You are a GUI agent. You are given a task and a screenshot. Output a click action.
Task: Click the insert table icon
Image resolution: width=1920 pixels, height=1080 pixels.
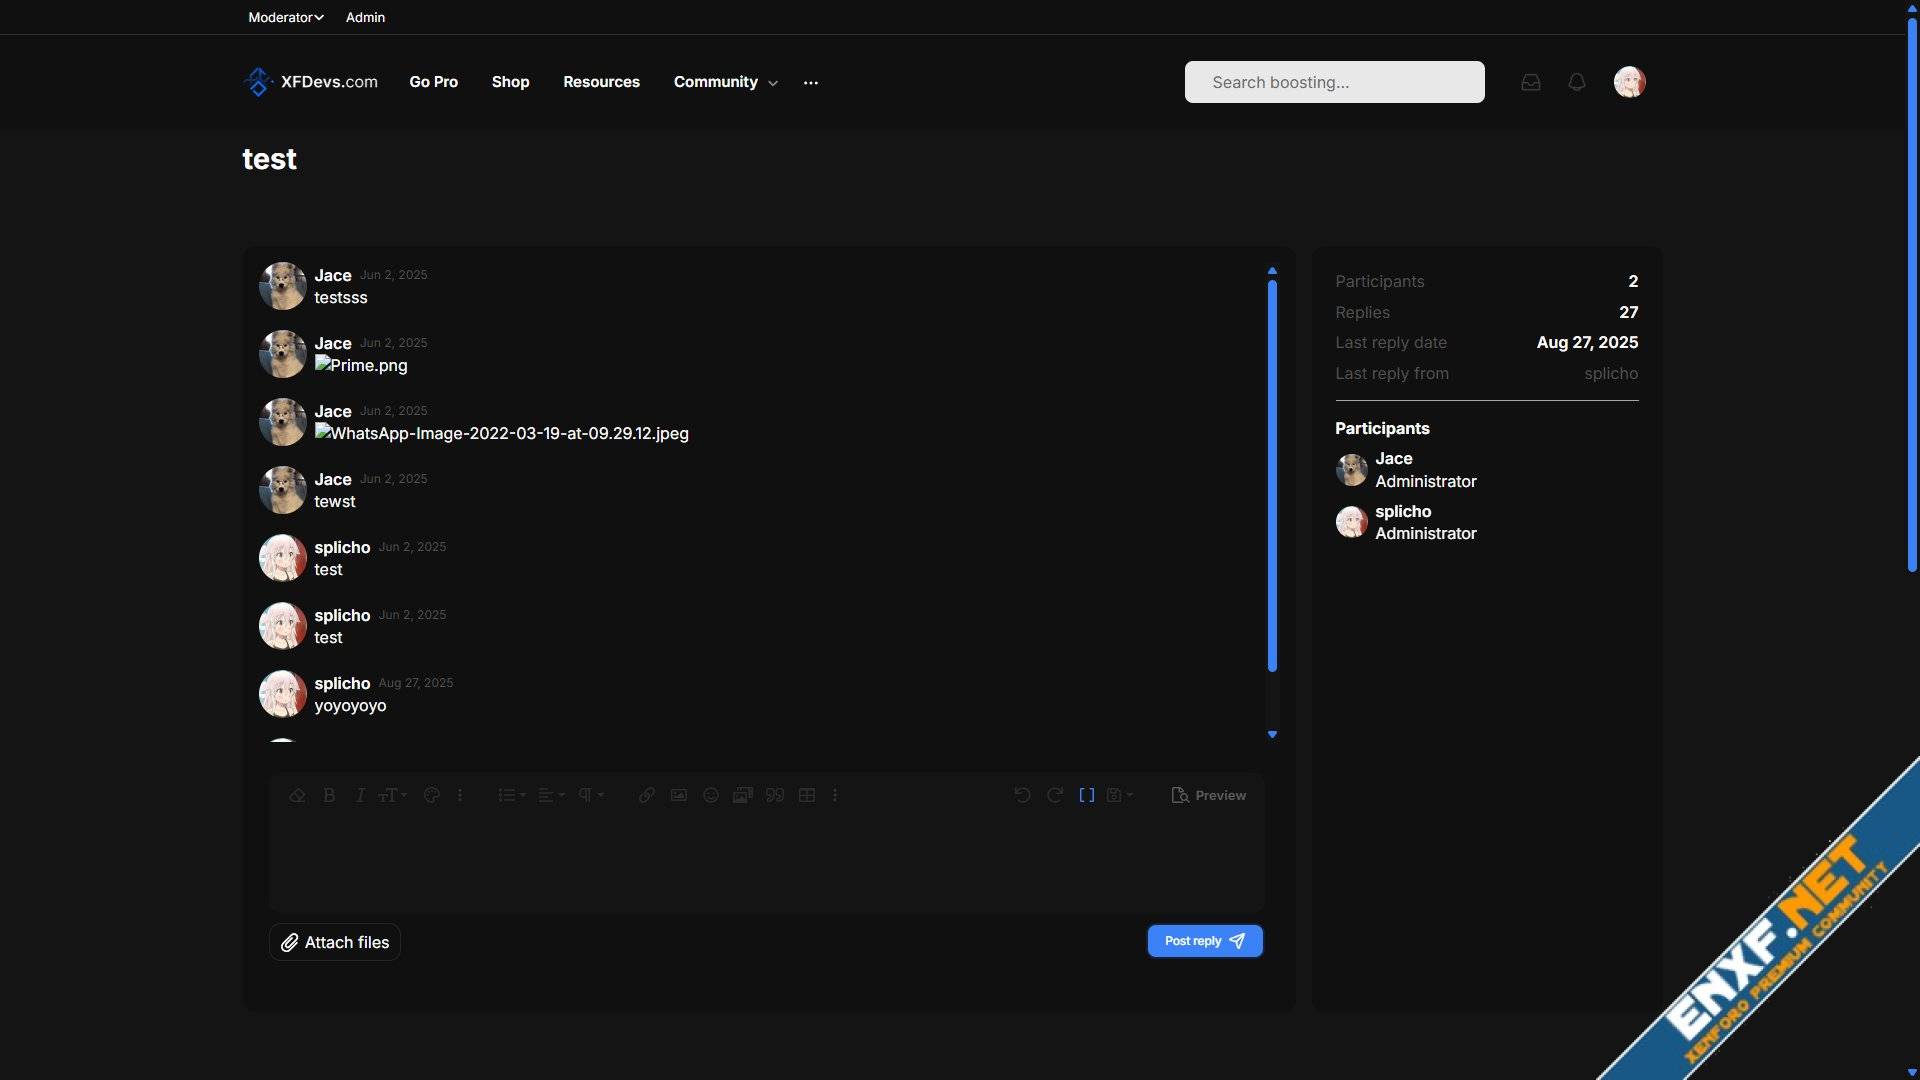pyautogui.click(x=807, y=795)
